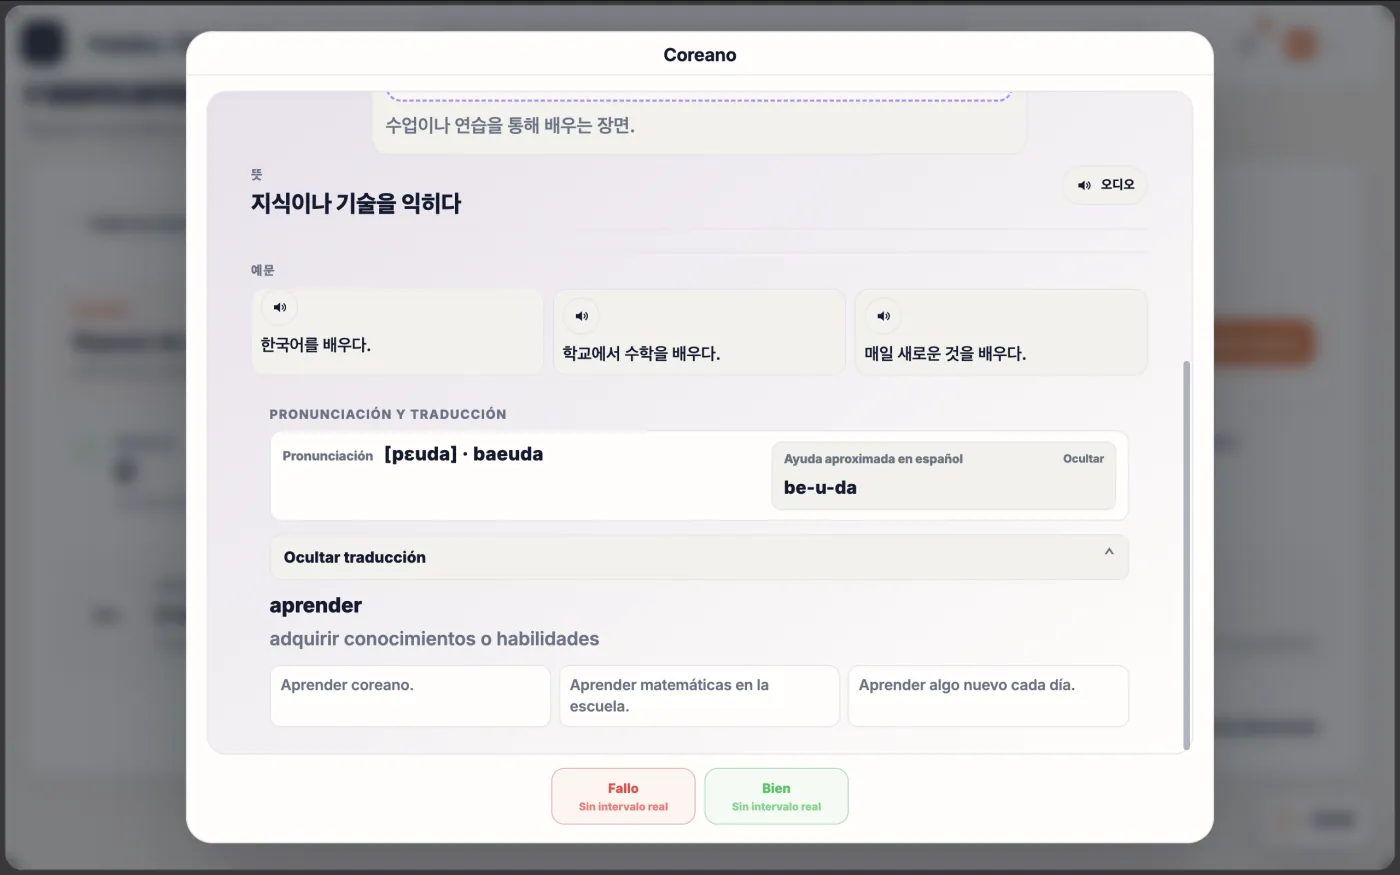Select the example card 학교에서 수학을 배우다

699,332
